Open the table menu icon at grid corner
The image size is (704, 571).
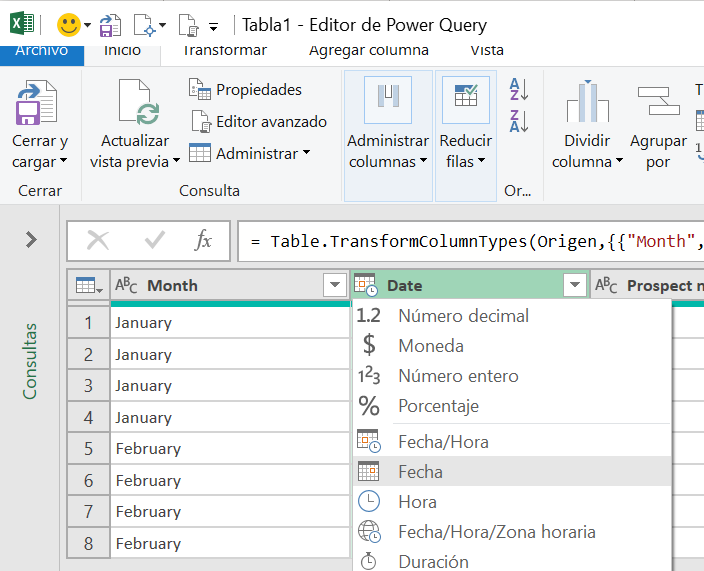89,285
